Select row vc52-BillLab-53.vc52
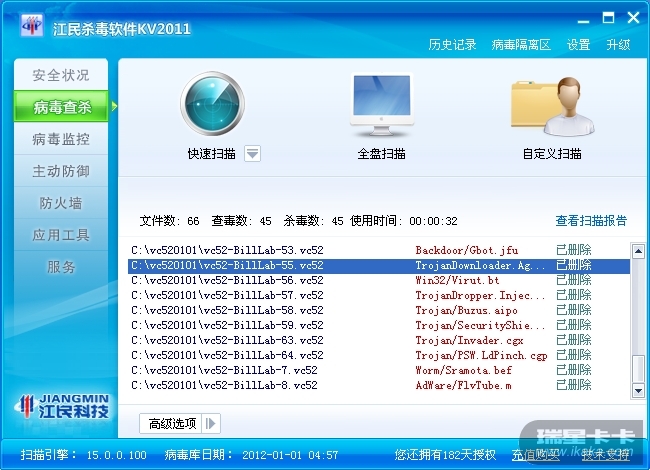Image resolution: width=650 pixels, height=470 pixels. (x=378, y=250)
